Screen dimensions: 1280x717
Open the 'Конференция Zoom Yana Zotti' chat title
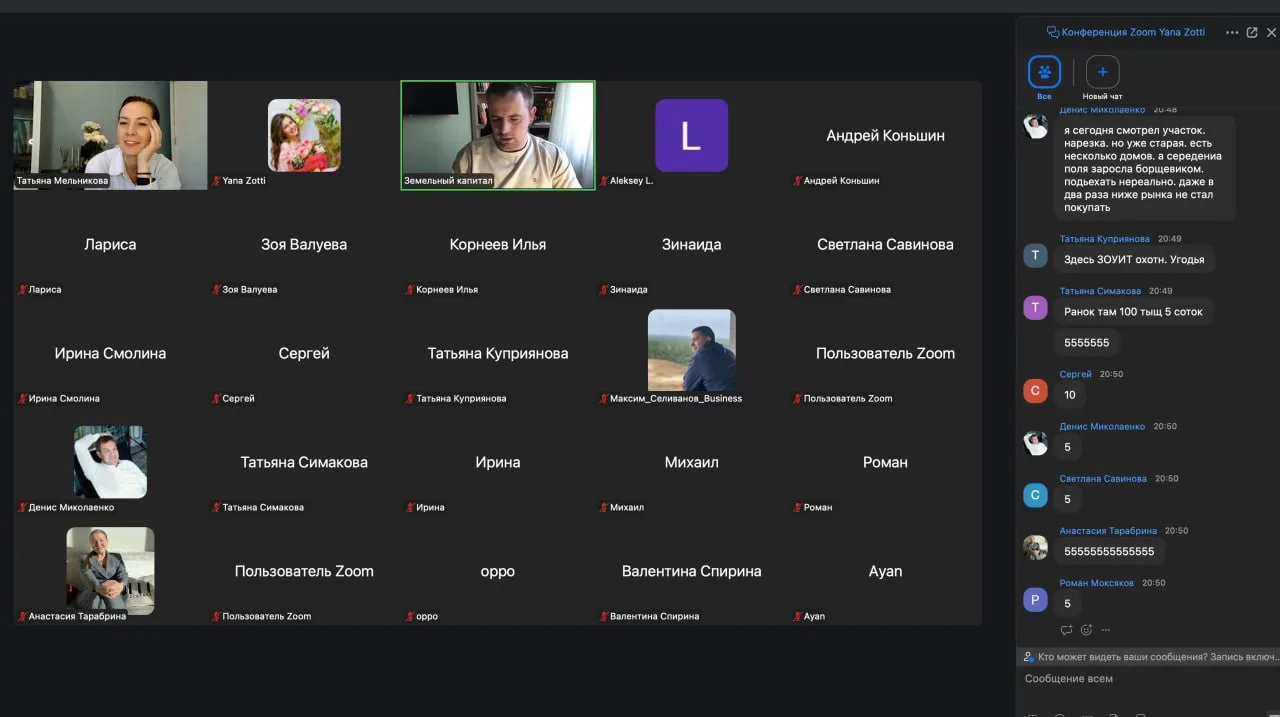[x=1132, y=32]
